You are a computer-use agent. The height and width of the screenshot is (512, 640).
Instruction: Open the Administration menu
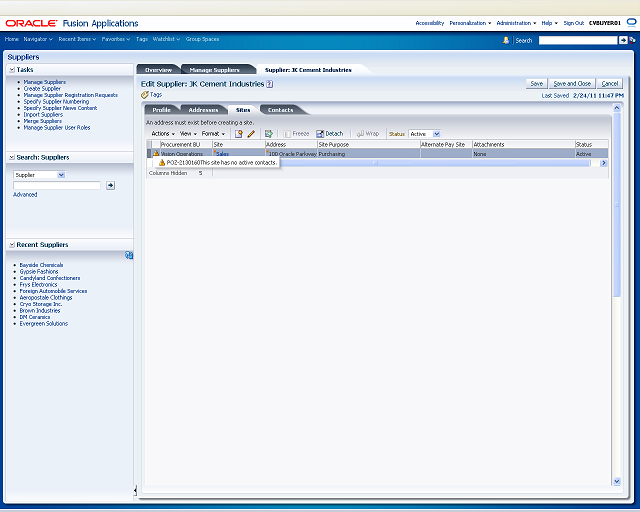tap(516, 23)
